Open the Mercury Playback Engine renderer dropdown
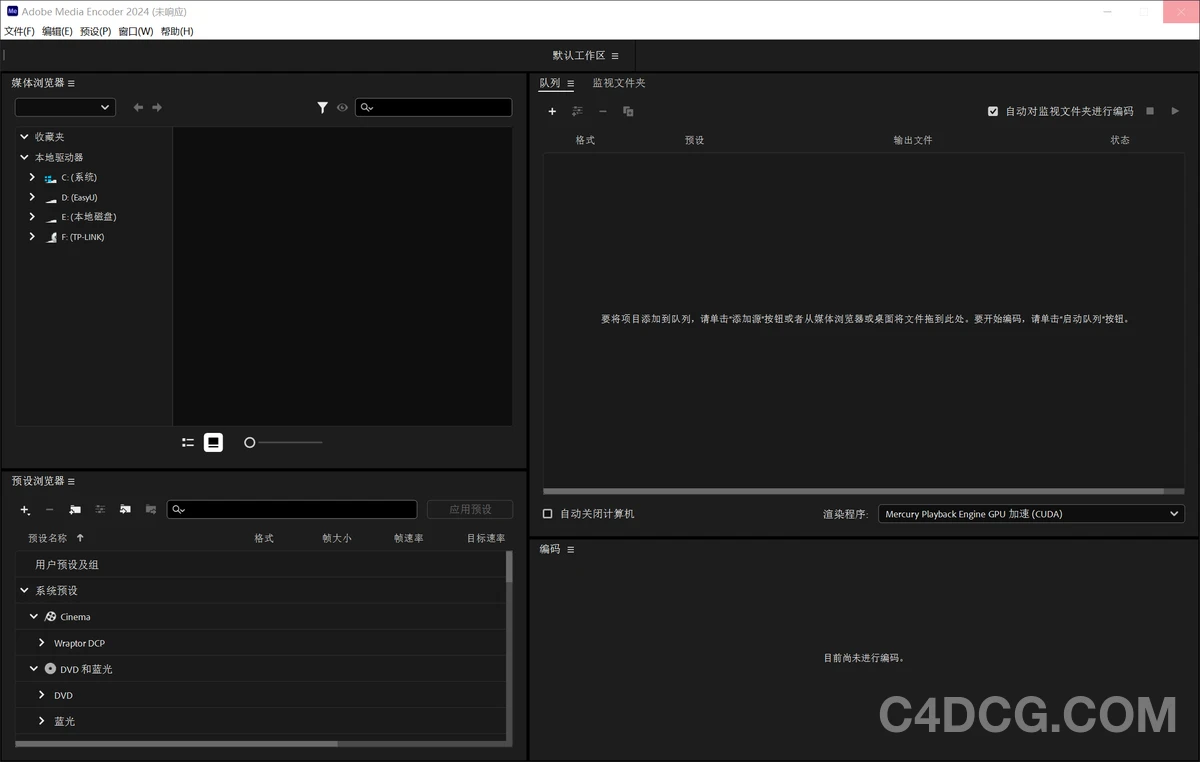The width and height of the screenshot is (1200, 762). (x=1030, y=513)
